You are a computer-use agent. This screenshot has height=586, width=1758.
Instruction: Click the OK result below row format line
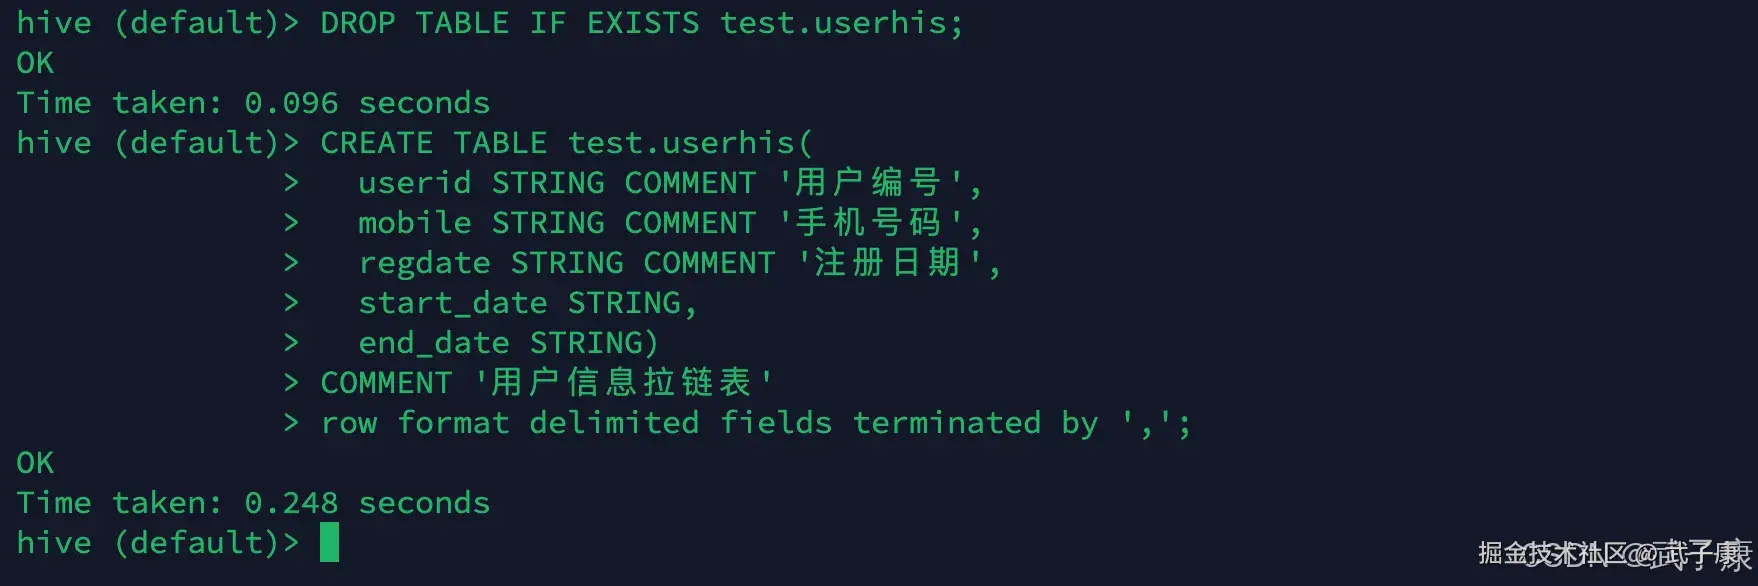35,463
